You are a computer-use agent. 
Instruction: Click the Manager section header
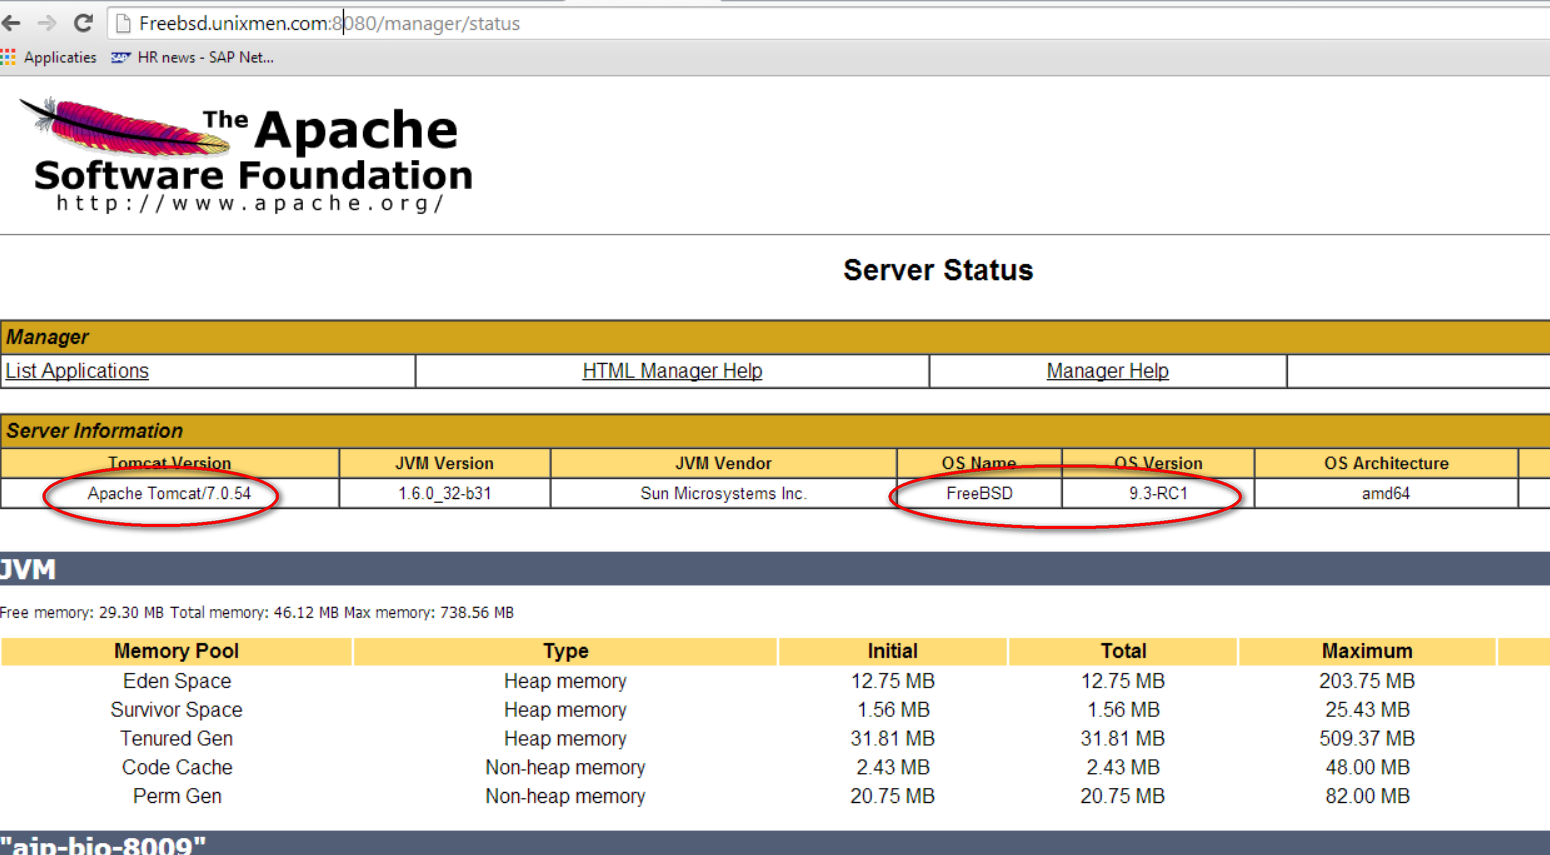coord(775,337)
